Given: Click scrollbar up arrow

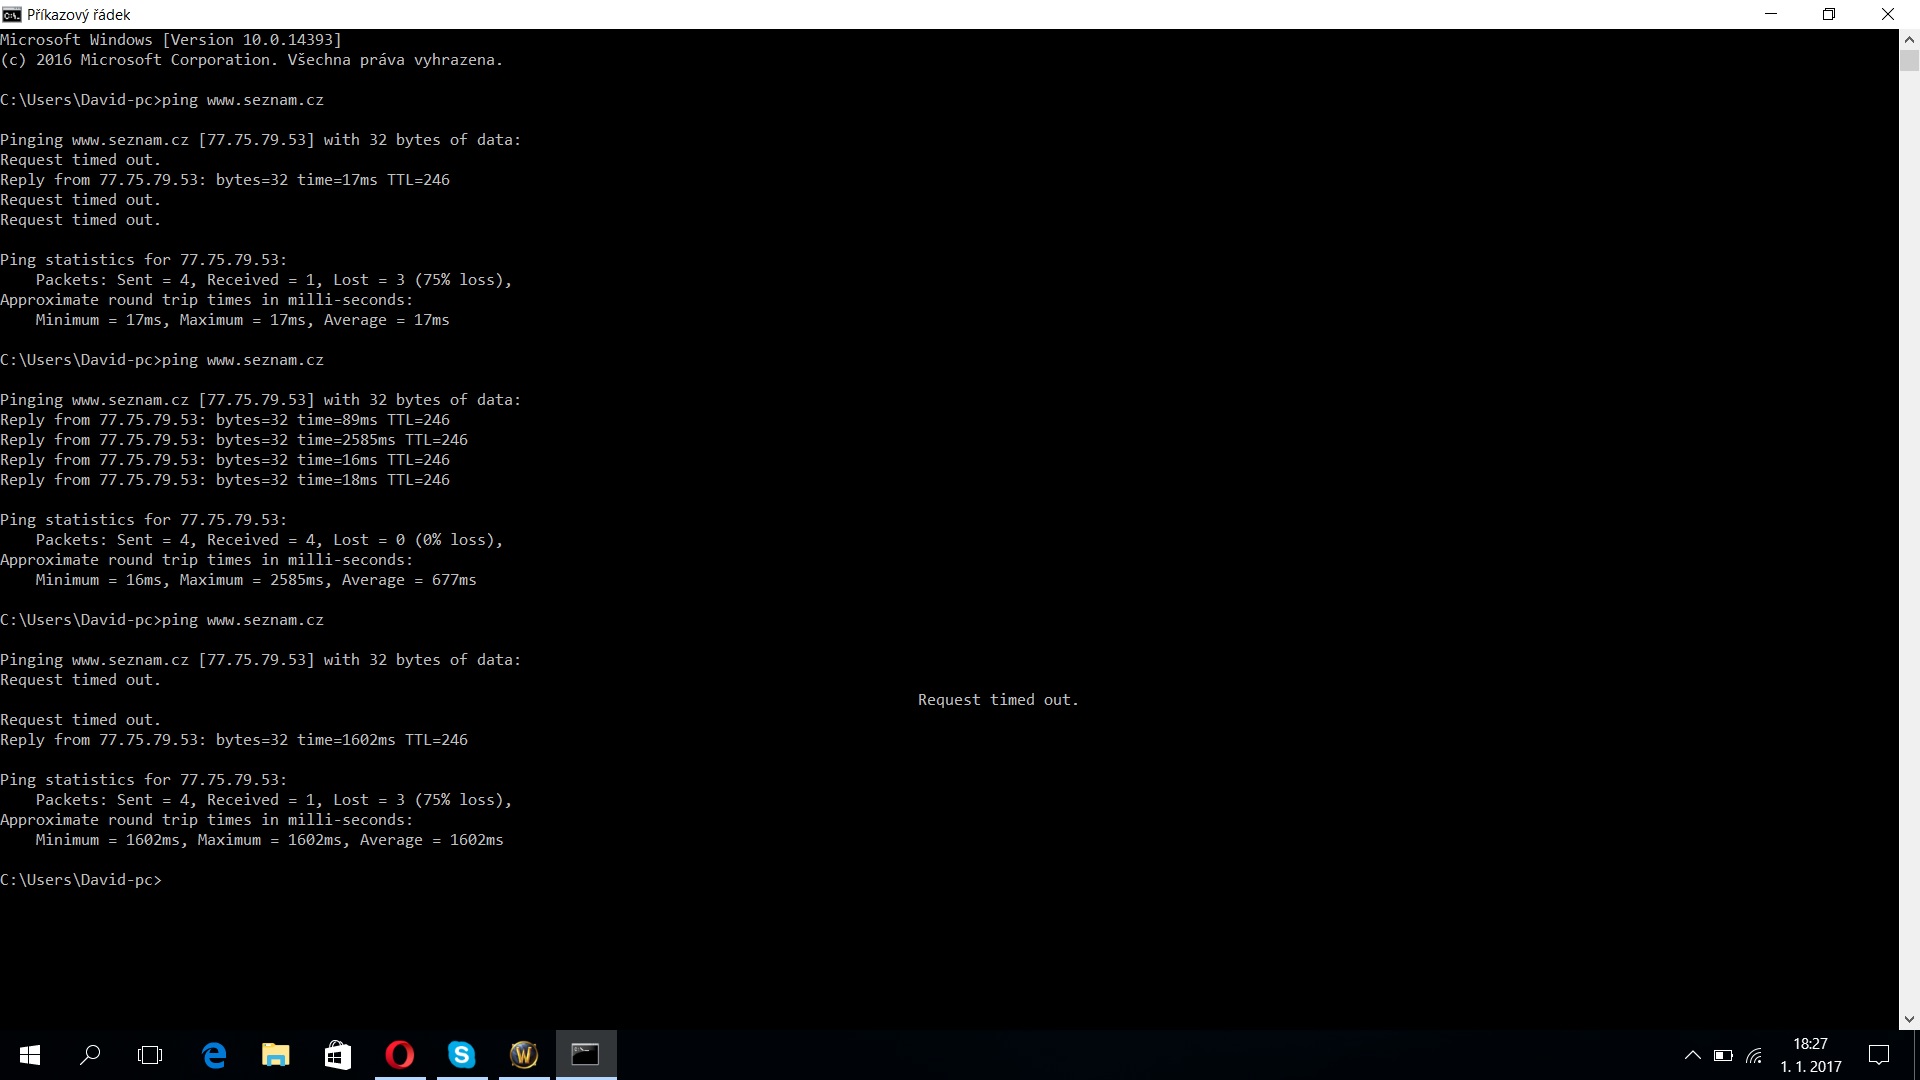Looking at the screenshot, I should tap(1909, 40).
